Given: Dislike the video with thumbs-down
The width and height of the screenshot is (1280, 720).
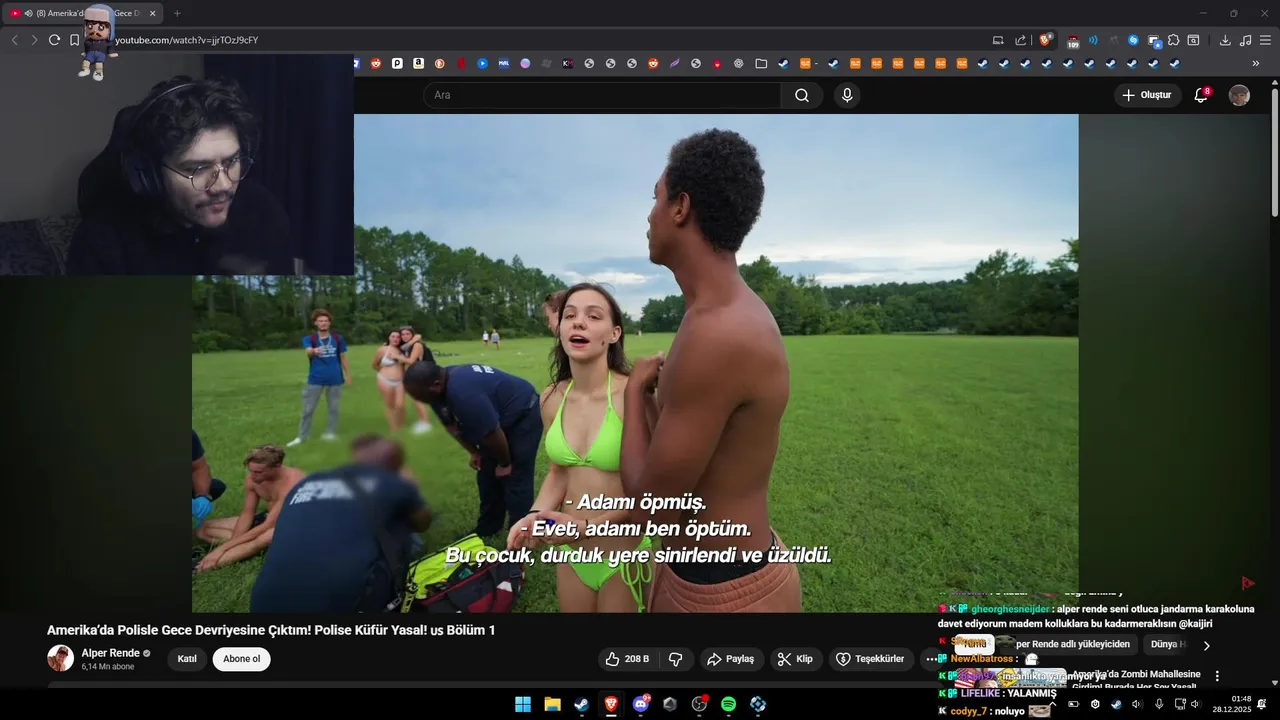Looking at the screenshot, I should pyautogui.click(x=675, y=659).
